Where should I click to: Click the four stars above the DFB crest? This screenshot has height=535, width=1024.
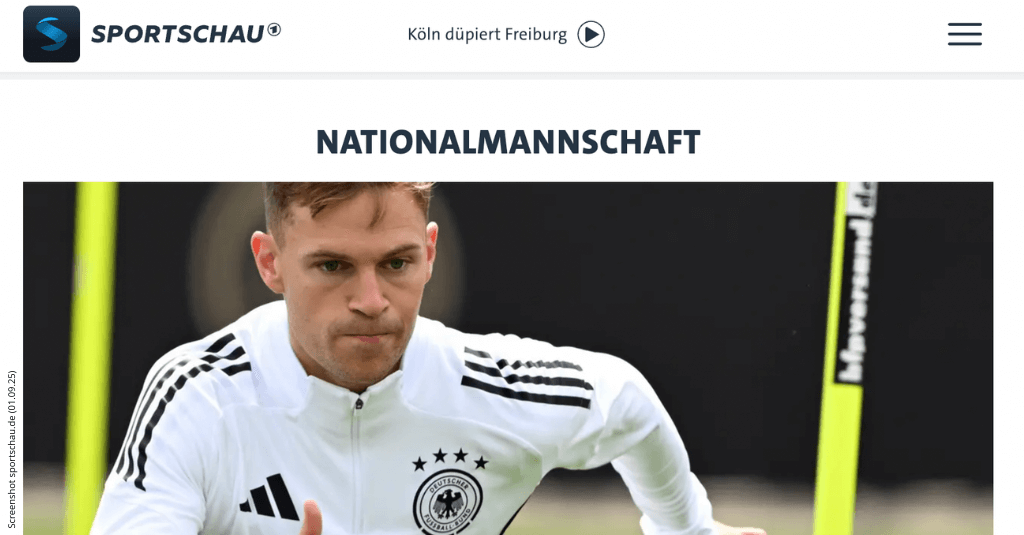[x=450, y=459]
